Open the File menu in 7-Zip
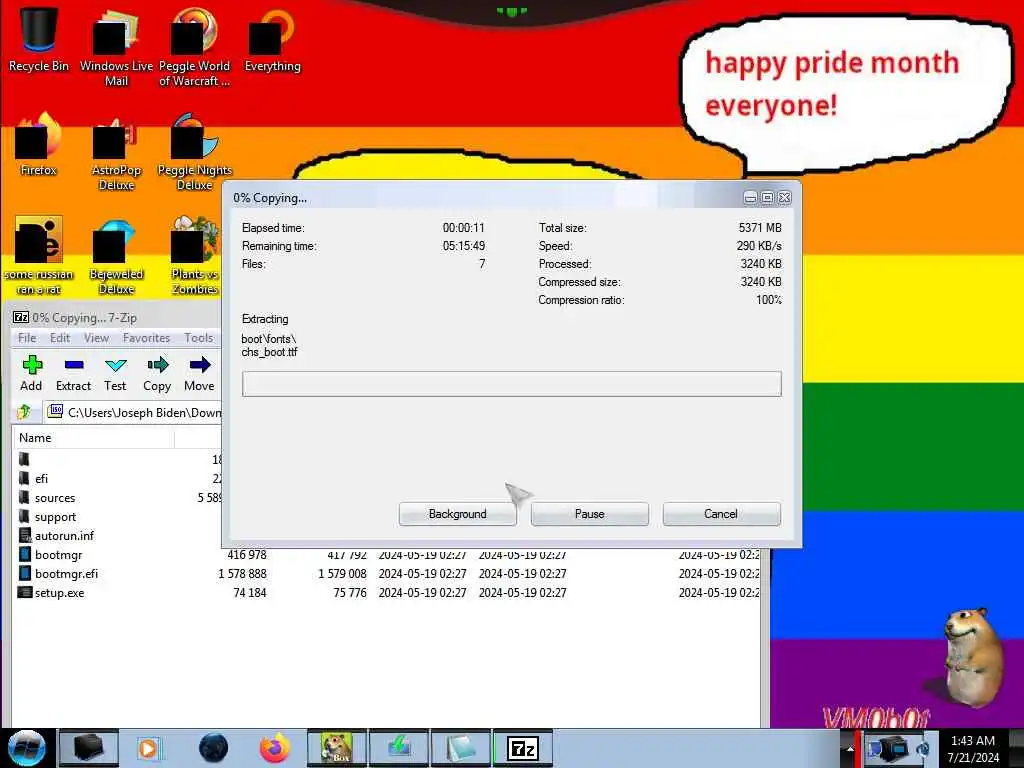The width and height of the screenshot is (1024, 768). click(x=27, y=338)
